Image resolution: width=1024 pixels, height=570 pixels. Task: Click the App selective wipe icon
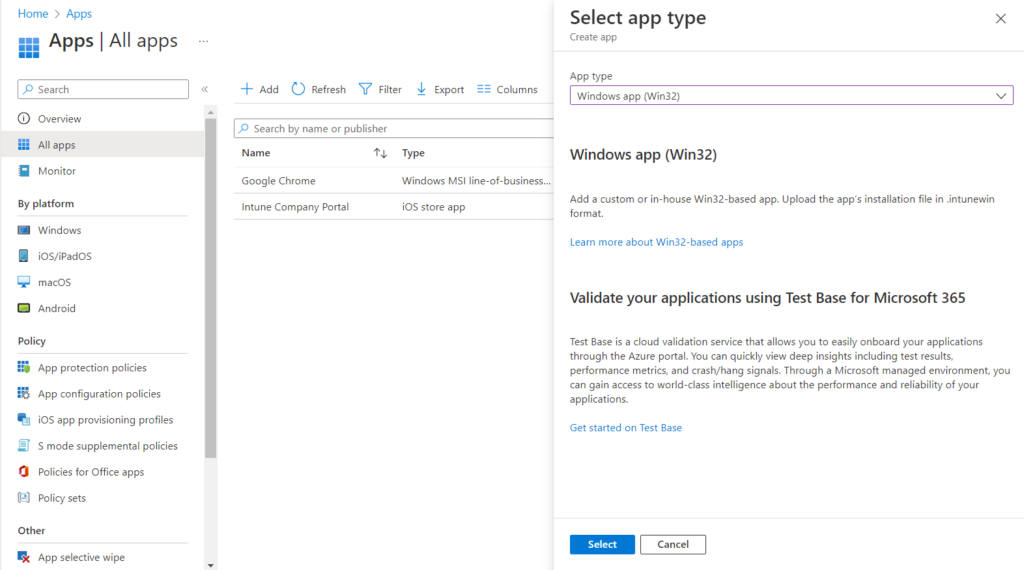24,557
